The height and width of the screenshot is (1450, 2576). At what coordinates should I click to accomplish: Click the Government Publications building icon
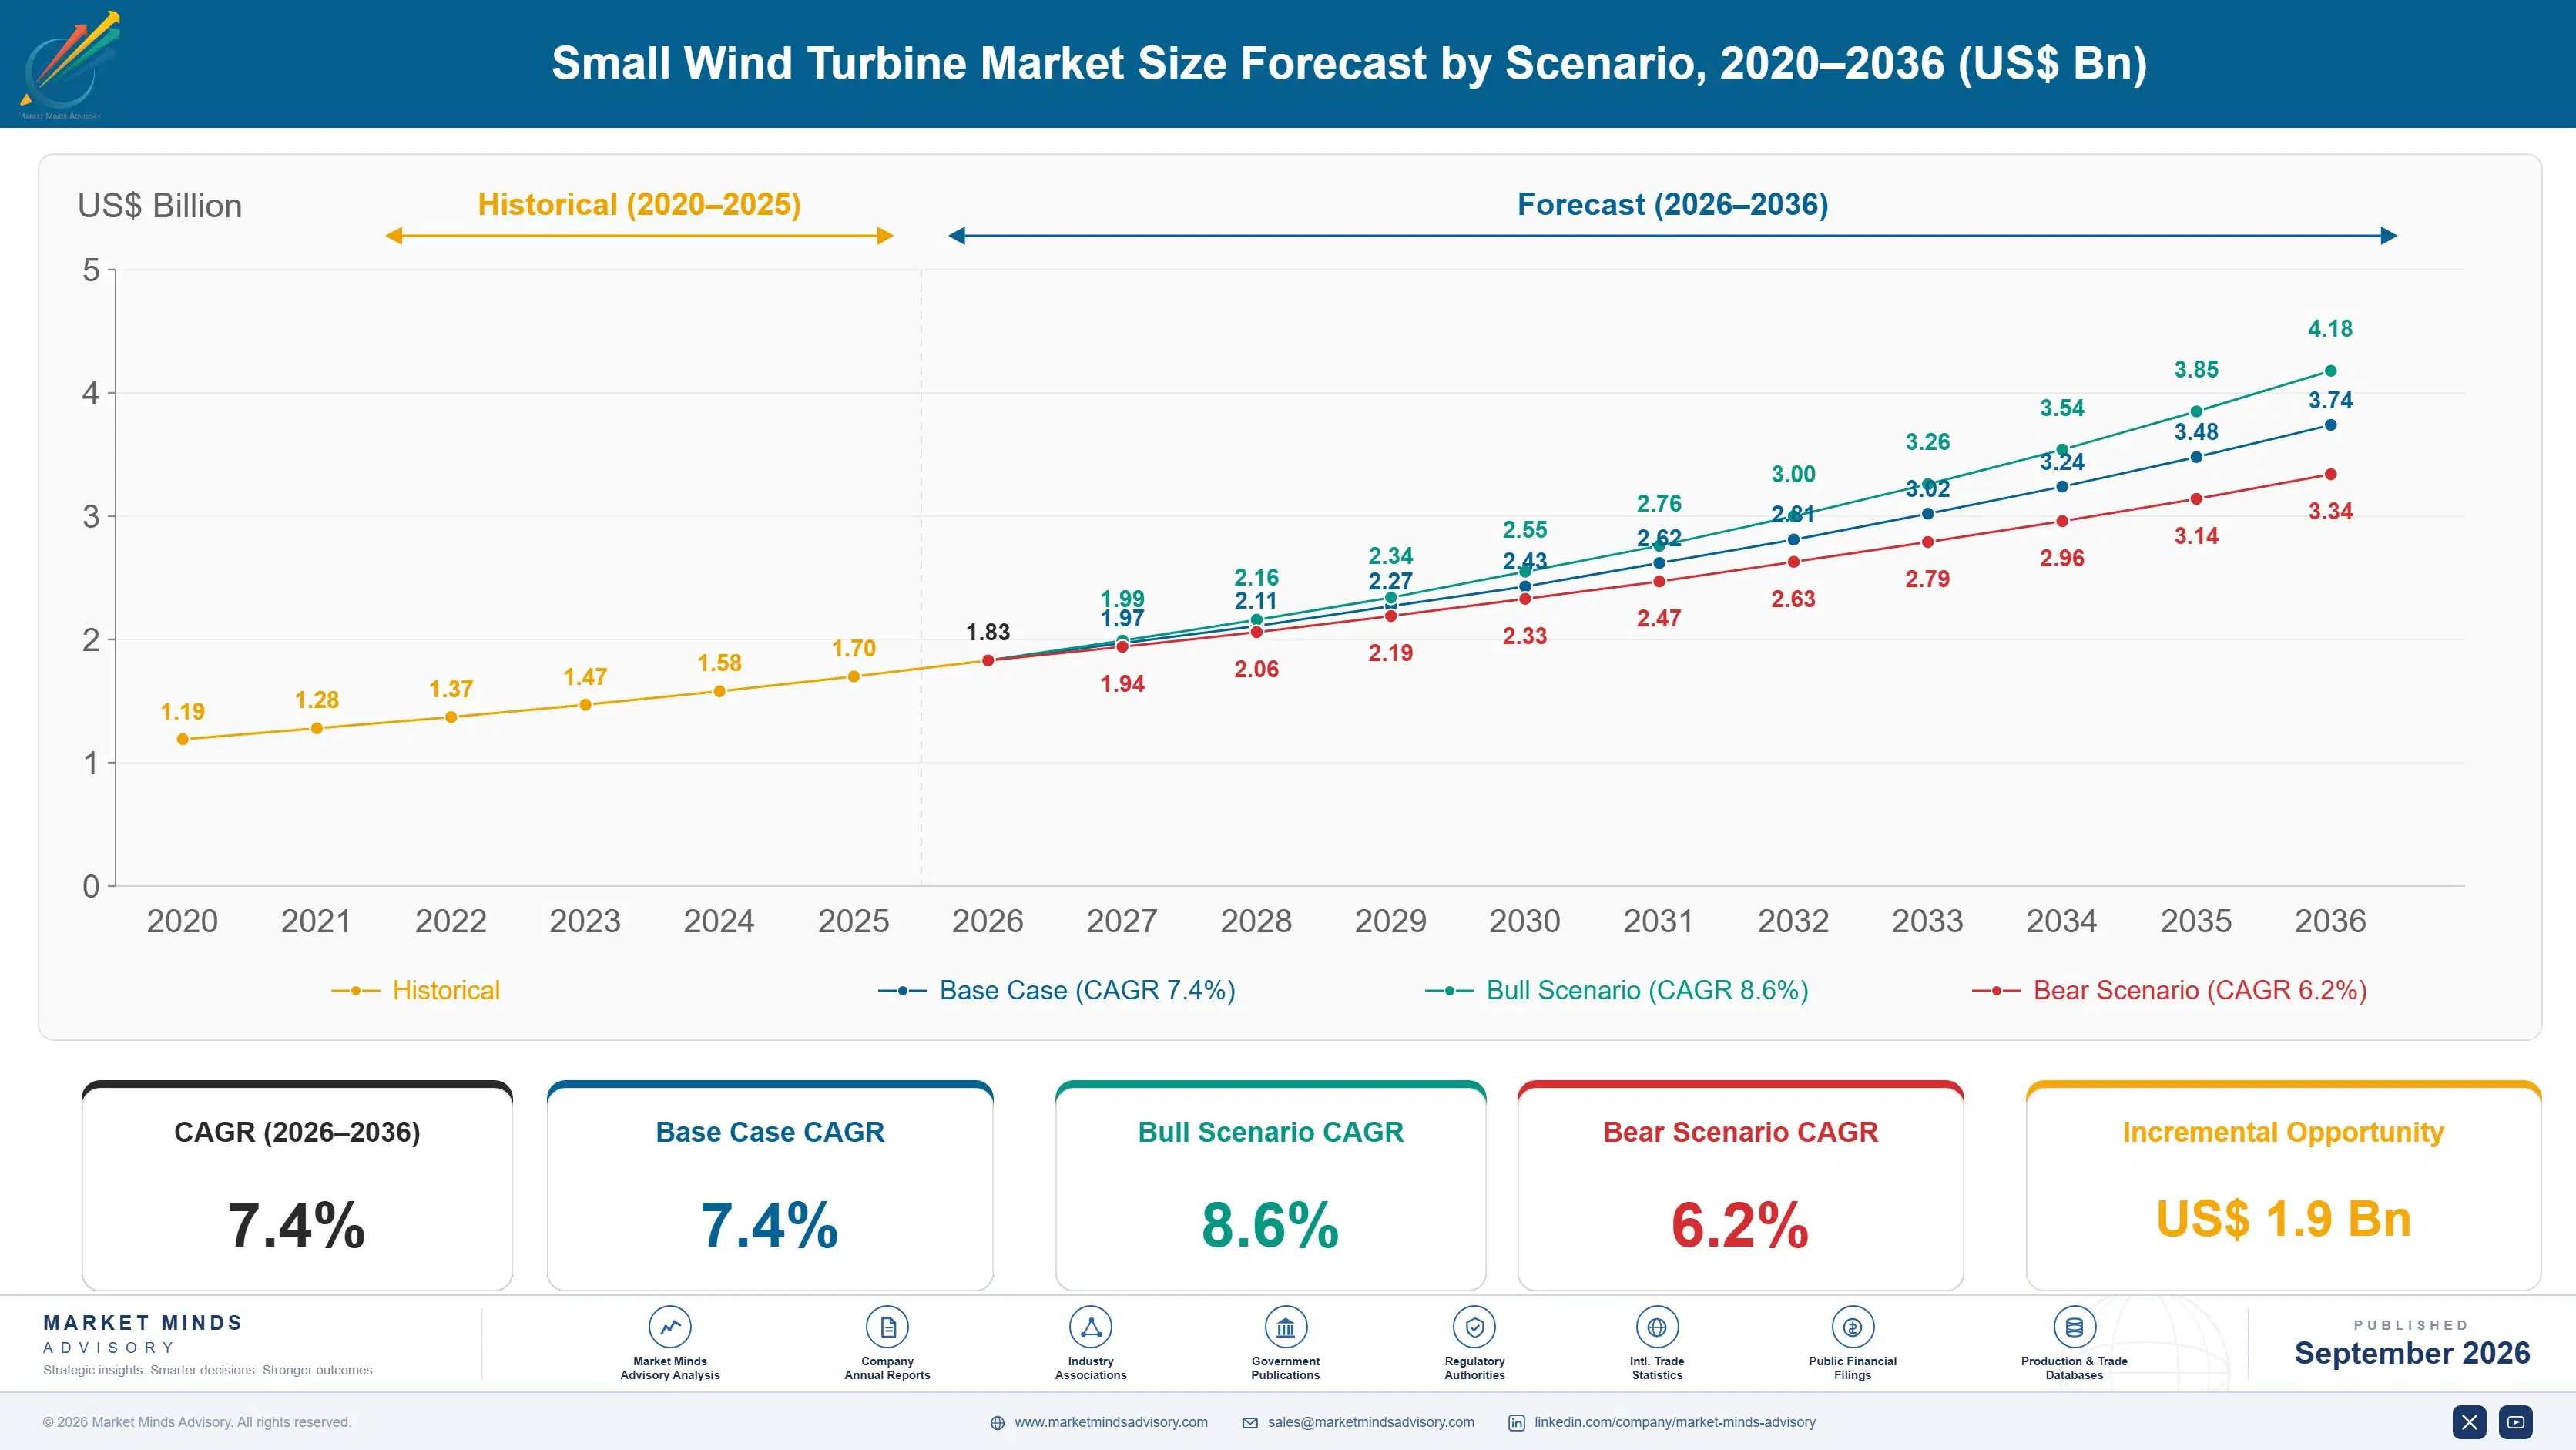[1285, 1327]
